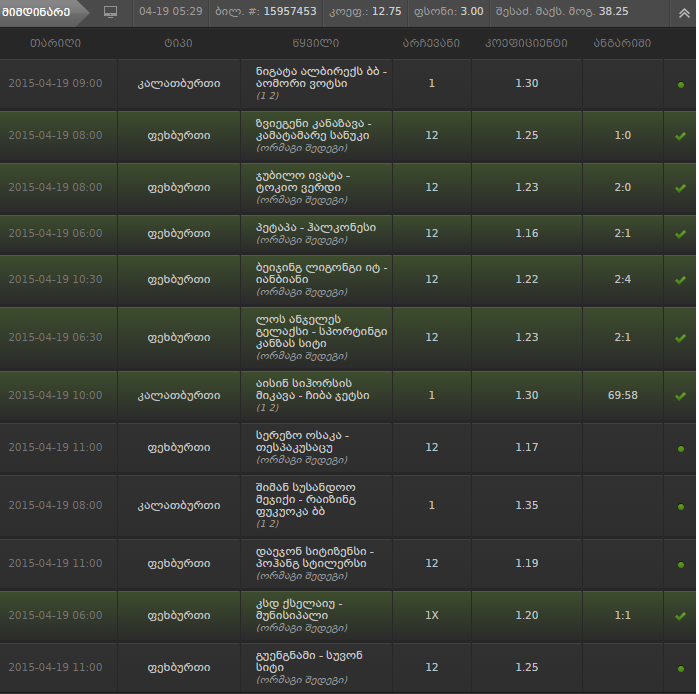The image size is (699, 694).
Task: Click coefficient 1.17 in სერეზო ოსაკა row
Action: click(526, 448)
